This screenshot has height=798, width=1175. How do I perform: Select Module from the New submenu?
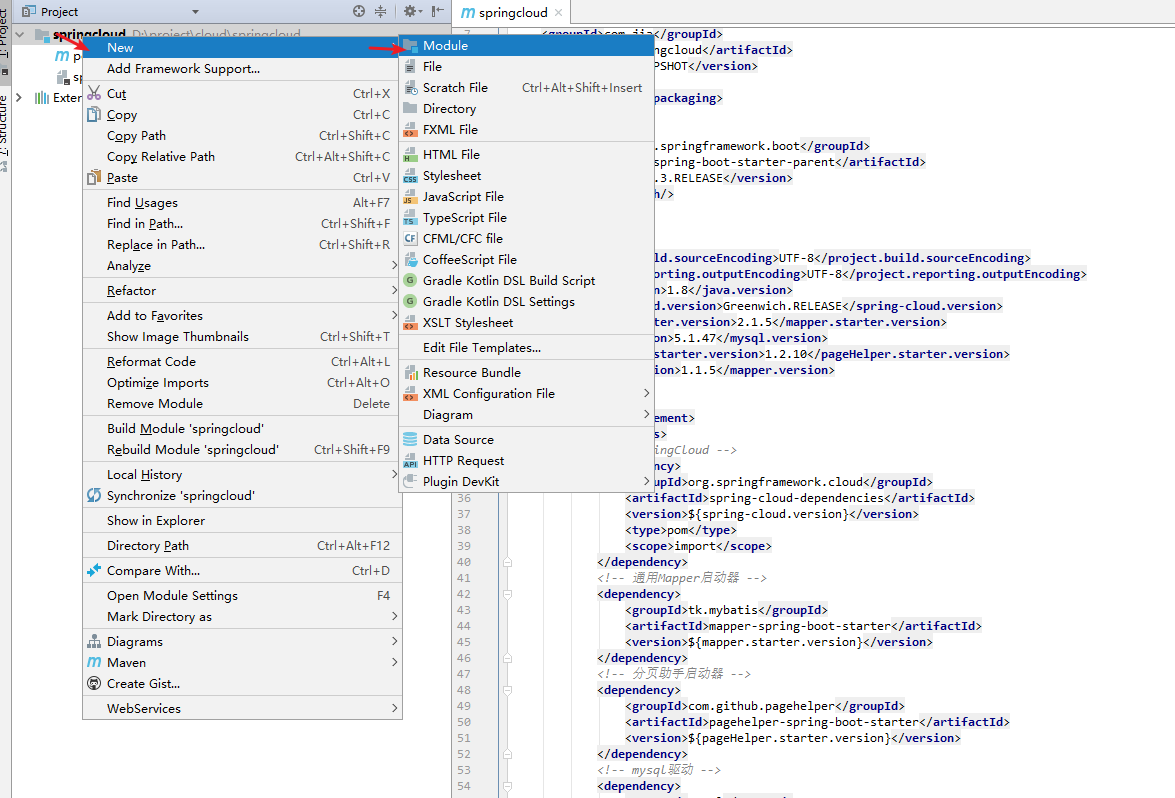[x=445, y=45]
